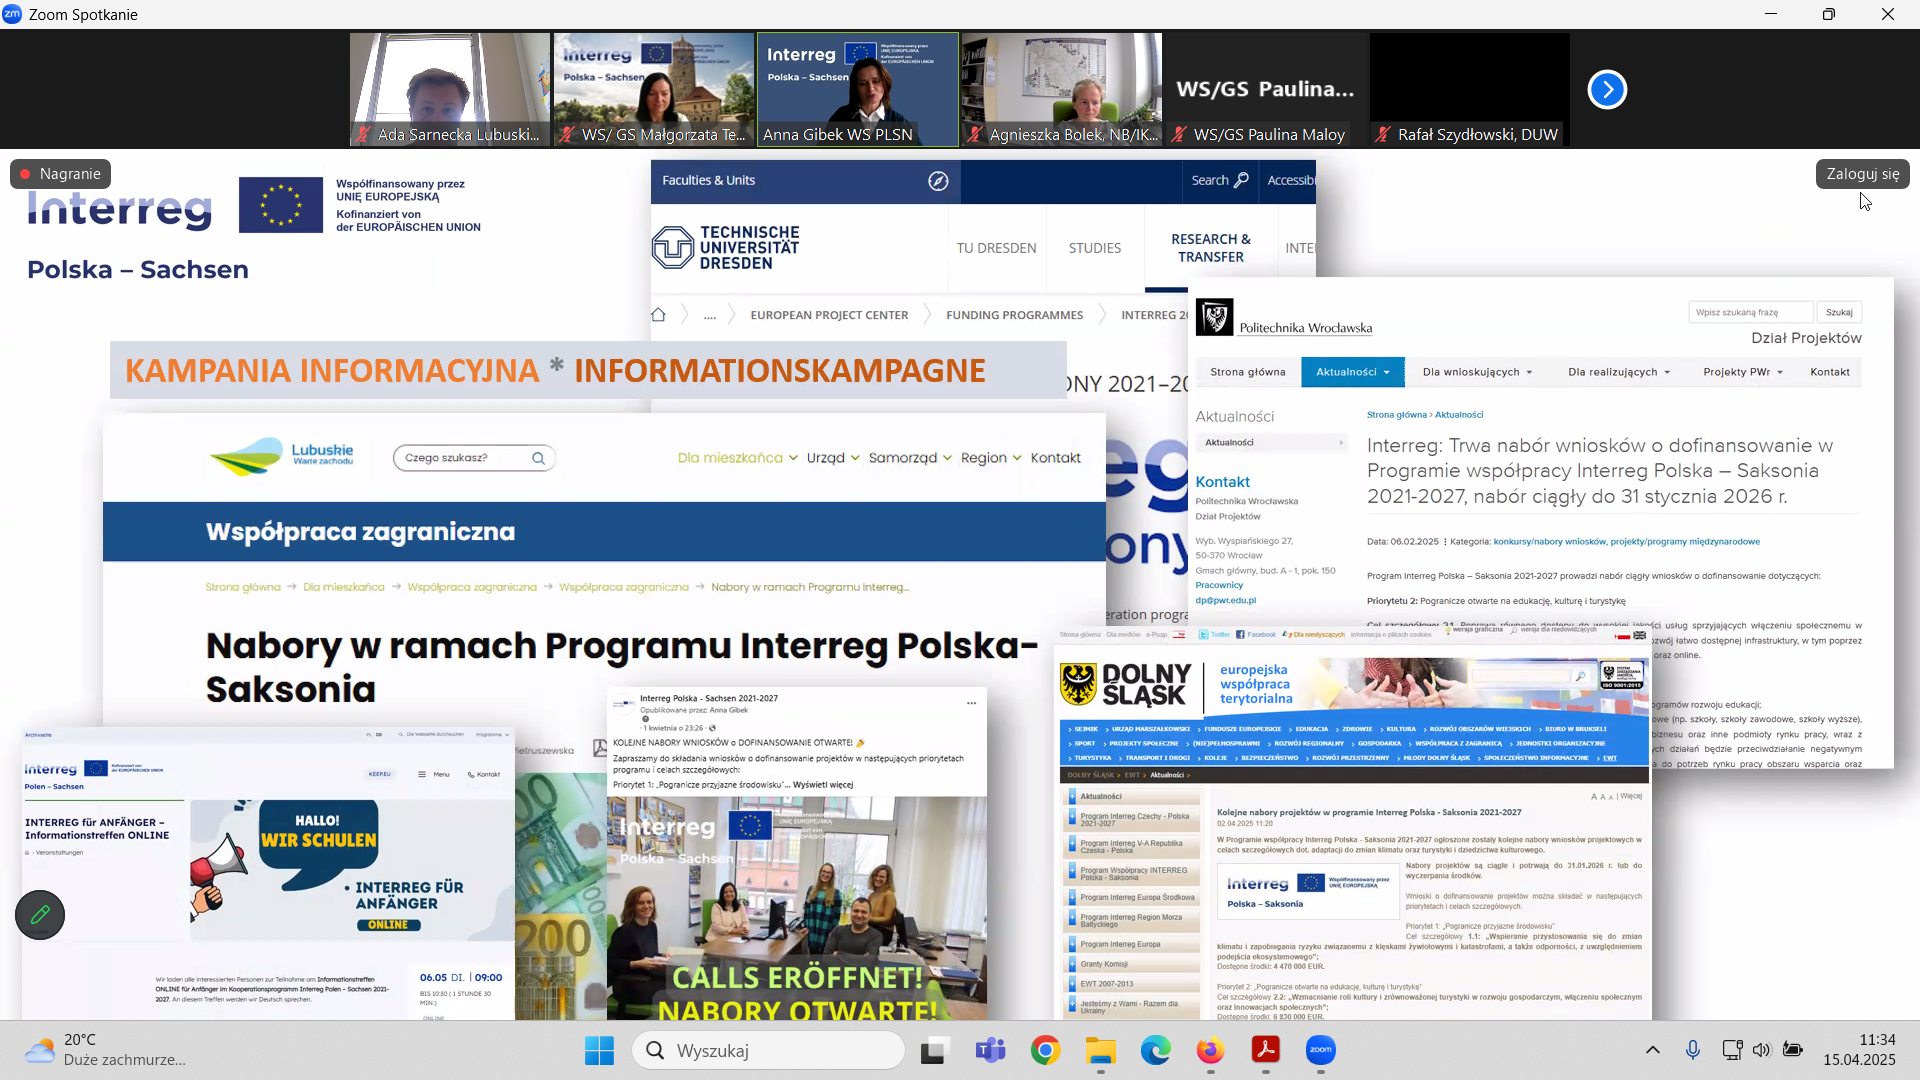The width and height of the screenshot is (1920, 1080).
Task: Click the next participants arrow button
Action: 1607,90
